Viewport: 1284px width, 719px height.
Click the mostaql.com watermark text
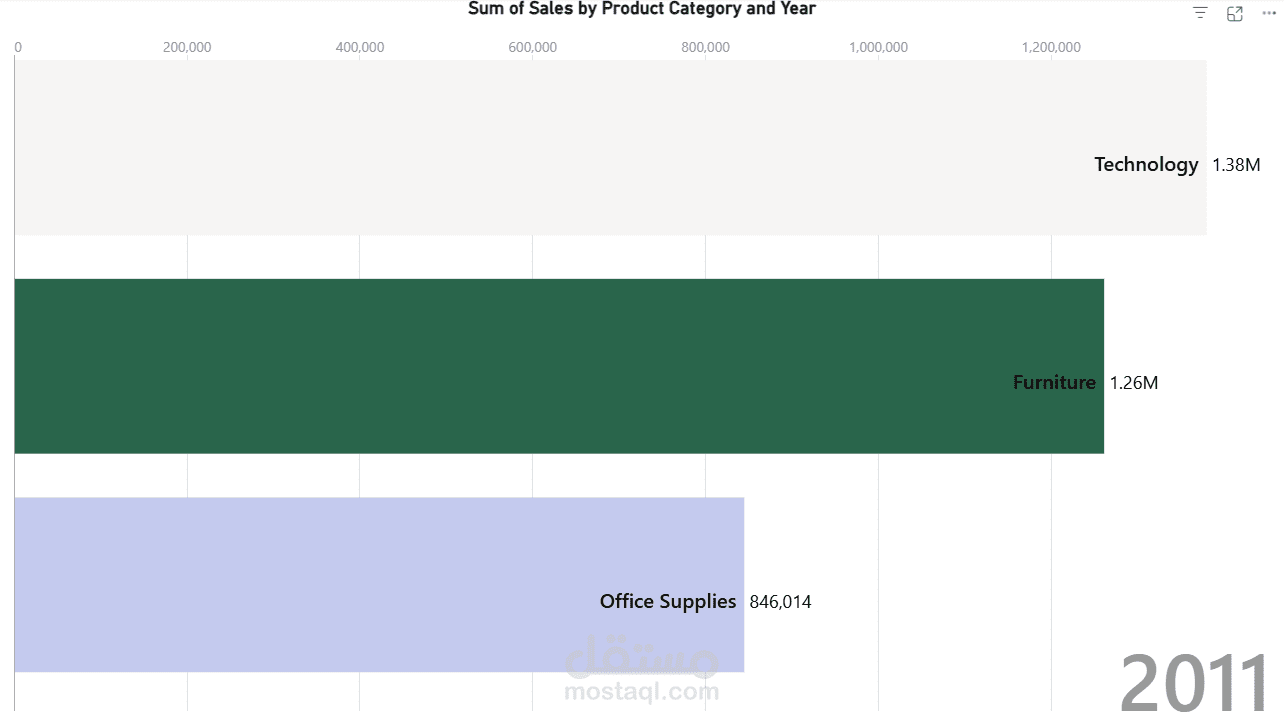641,691
